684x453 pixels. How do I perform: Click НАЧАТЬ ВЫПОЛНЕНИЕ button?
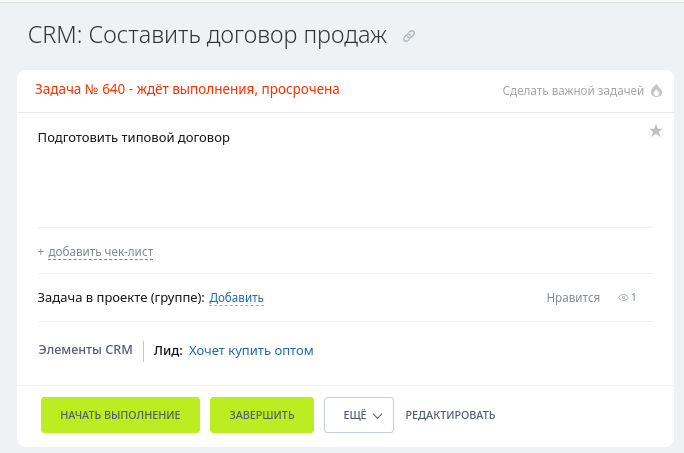(120, 415)
